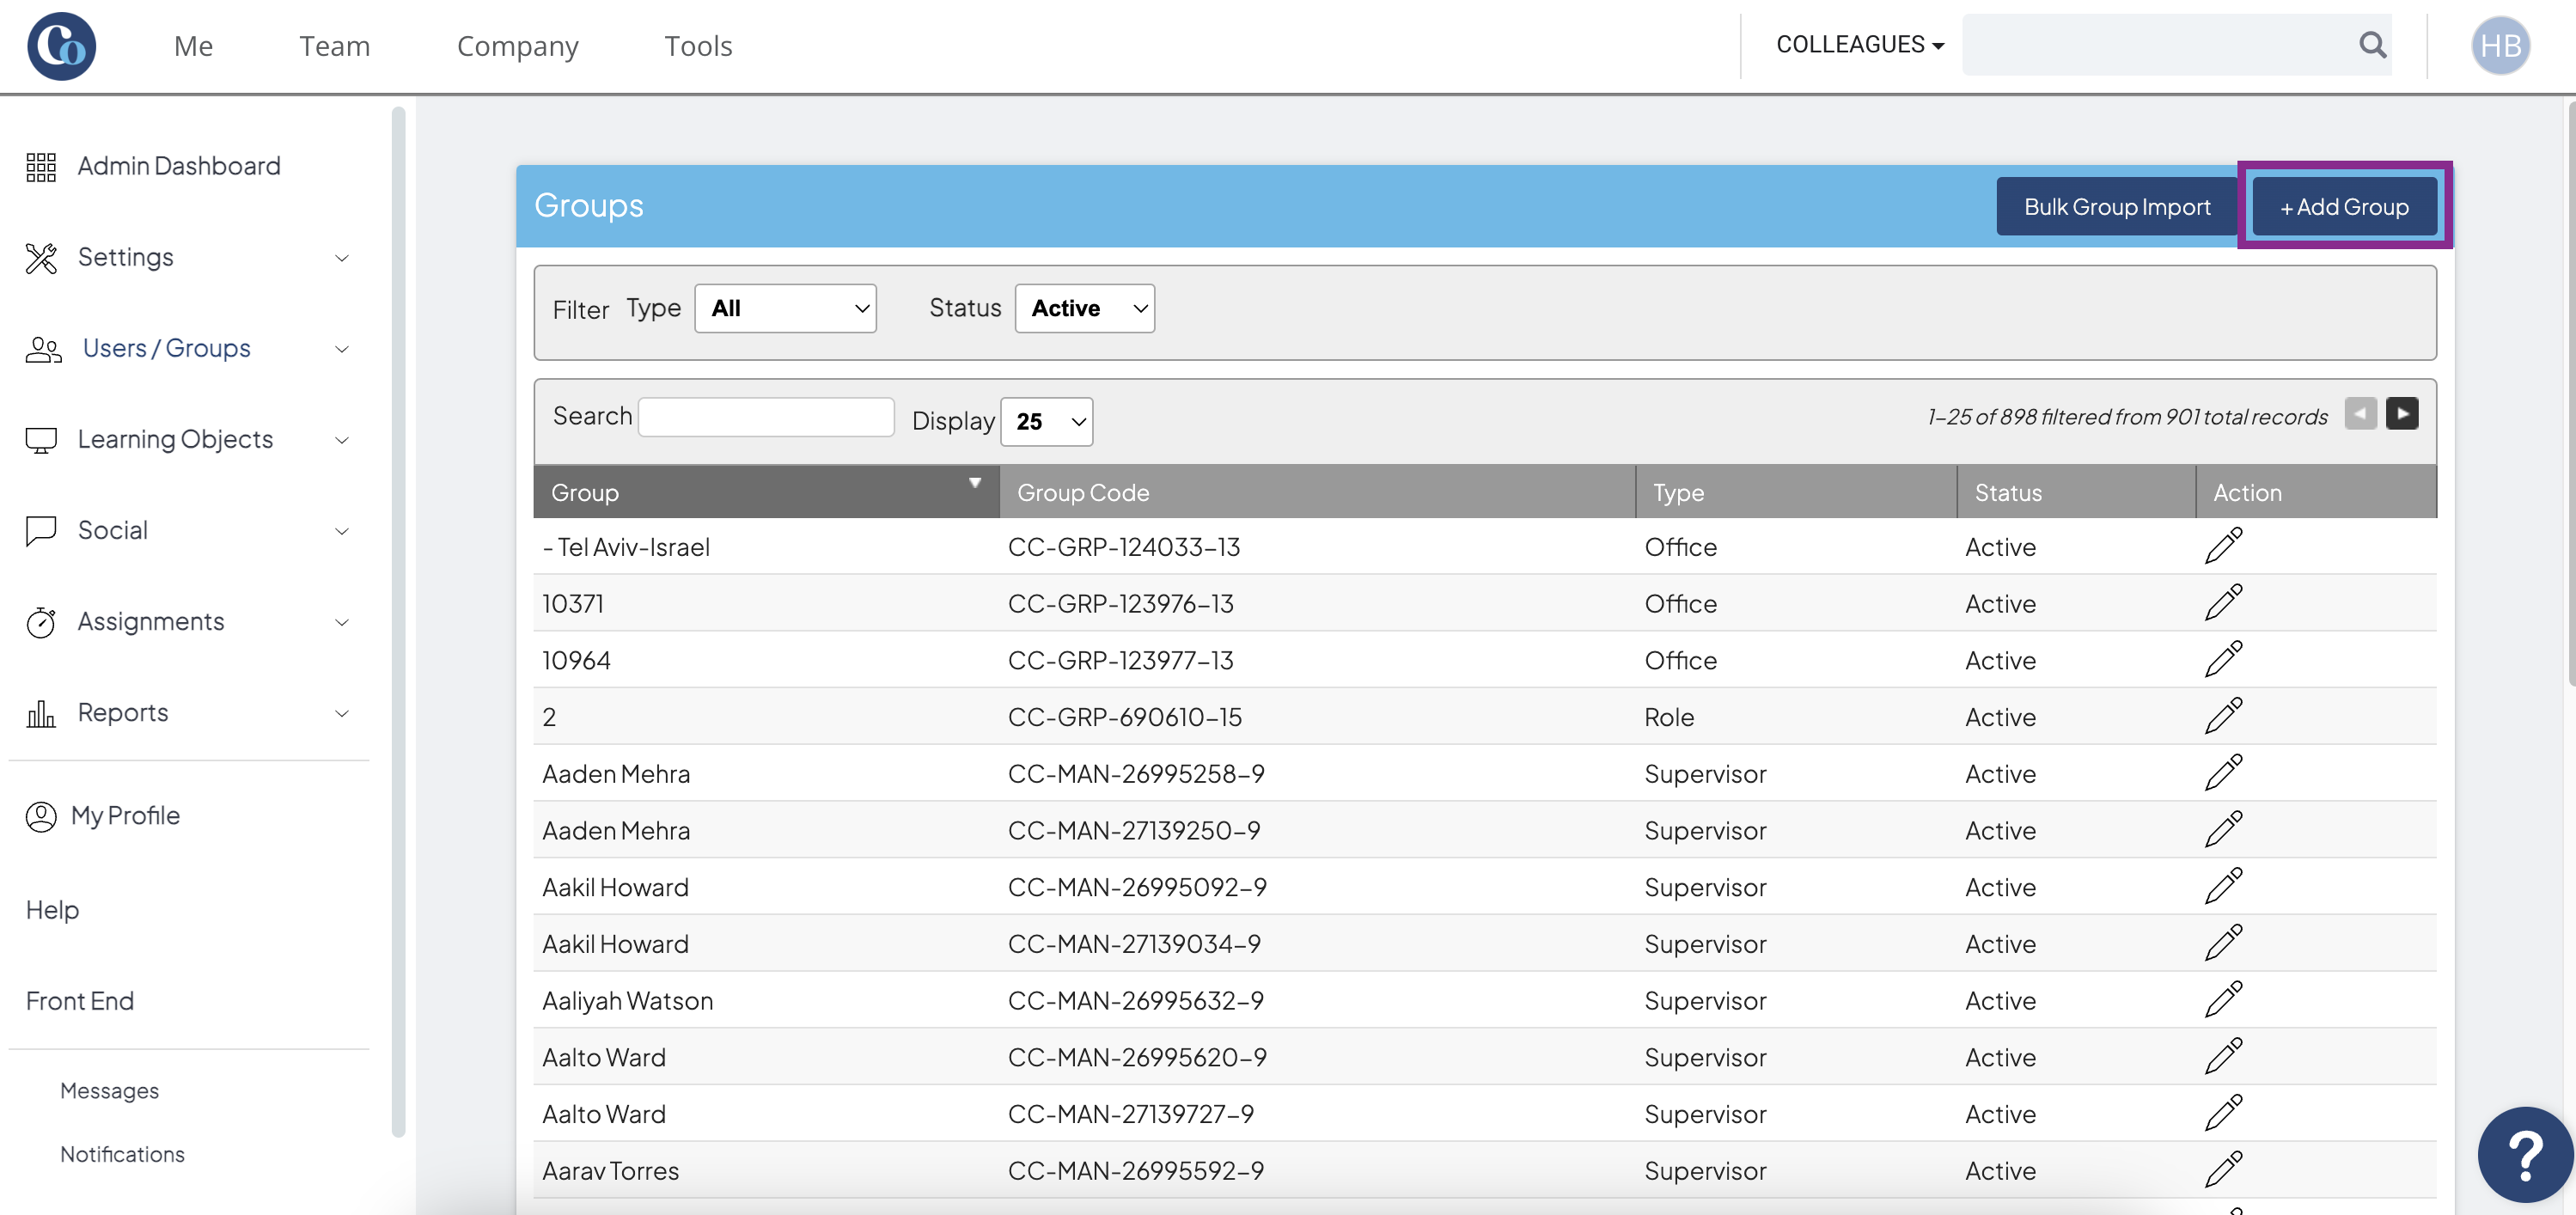Image resolution: width=2576 pixels, height=1215 pixels.
Task: Edit Aakil Howard CC-MAN-27139034-9 group
Action: [2223, 943]
